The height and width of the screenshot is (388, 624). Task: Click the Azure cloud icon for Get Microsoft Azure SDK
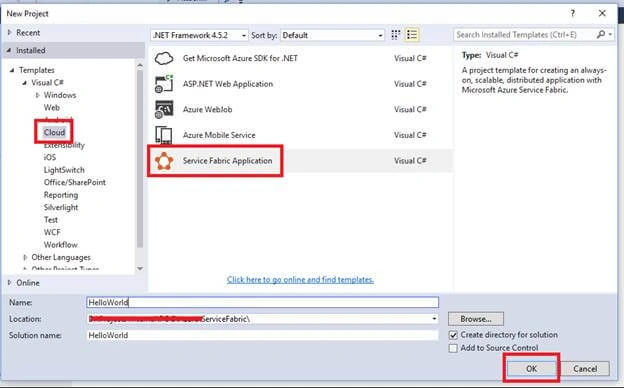[164, 58]
